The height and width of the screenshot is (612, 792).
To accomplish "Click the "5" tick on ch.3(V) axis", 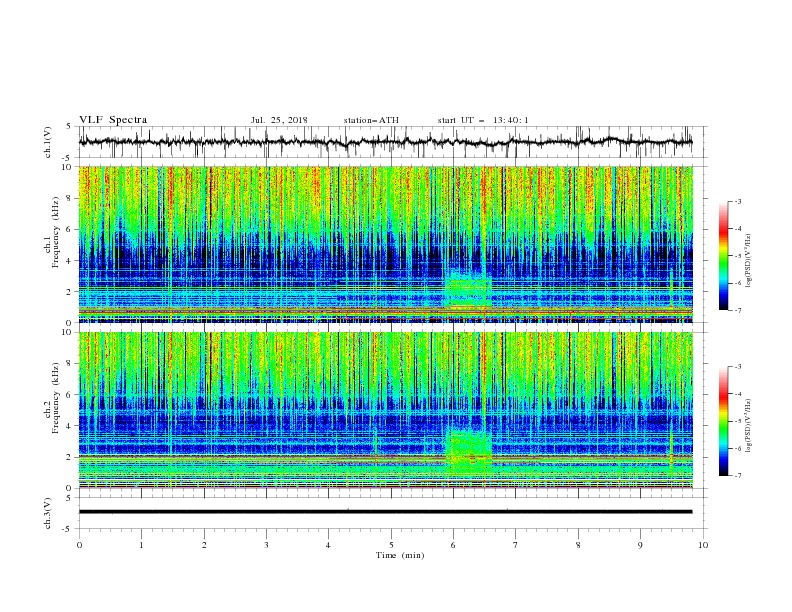I will click(x=70, y=498).
